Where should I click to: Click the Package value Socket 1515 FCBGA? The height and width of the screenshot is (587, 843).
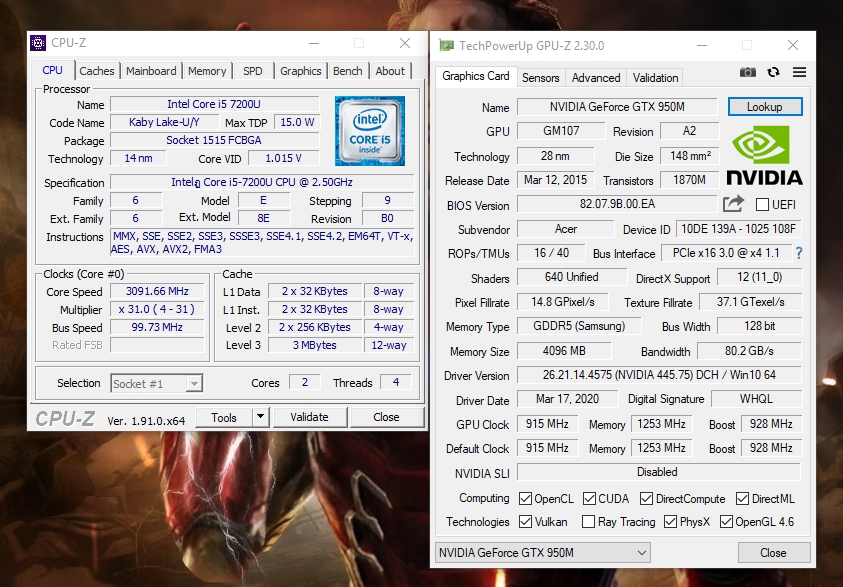(215, 140)
